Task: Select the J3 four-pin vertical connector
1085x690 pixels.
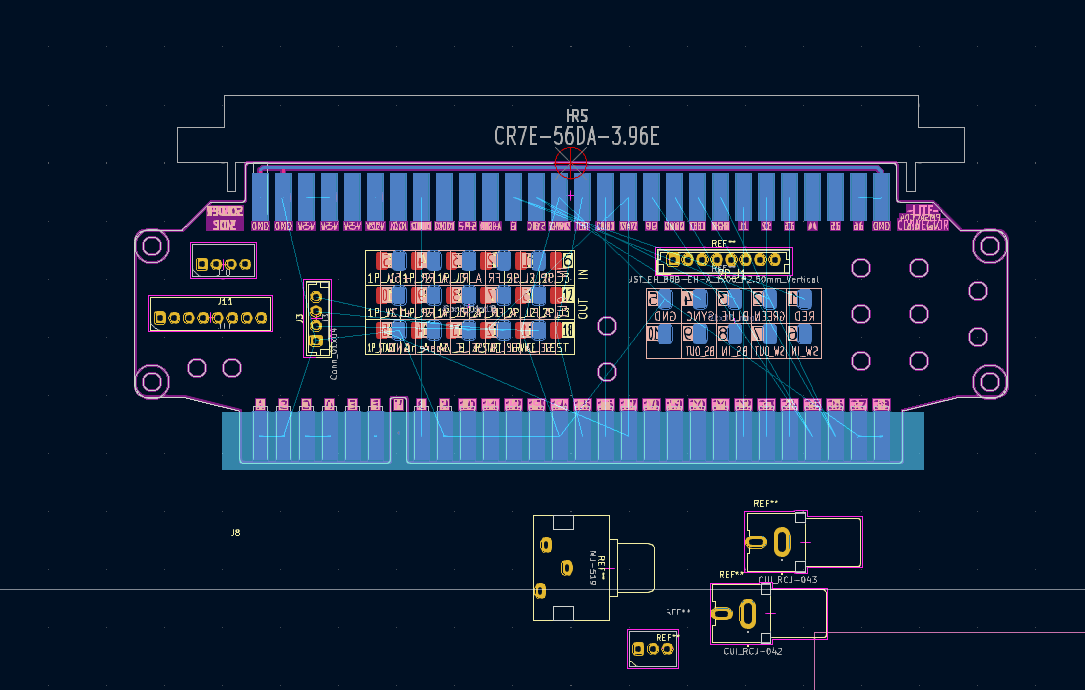Action: 317,318
